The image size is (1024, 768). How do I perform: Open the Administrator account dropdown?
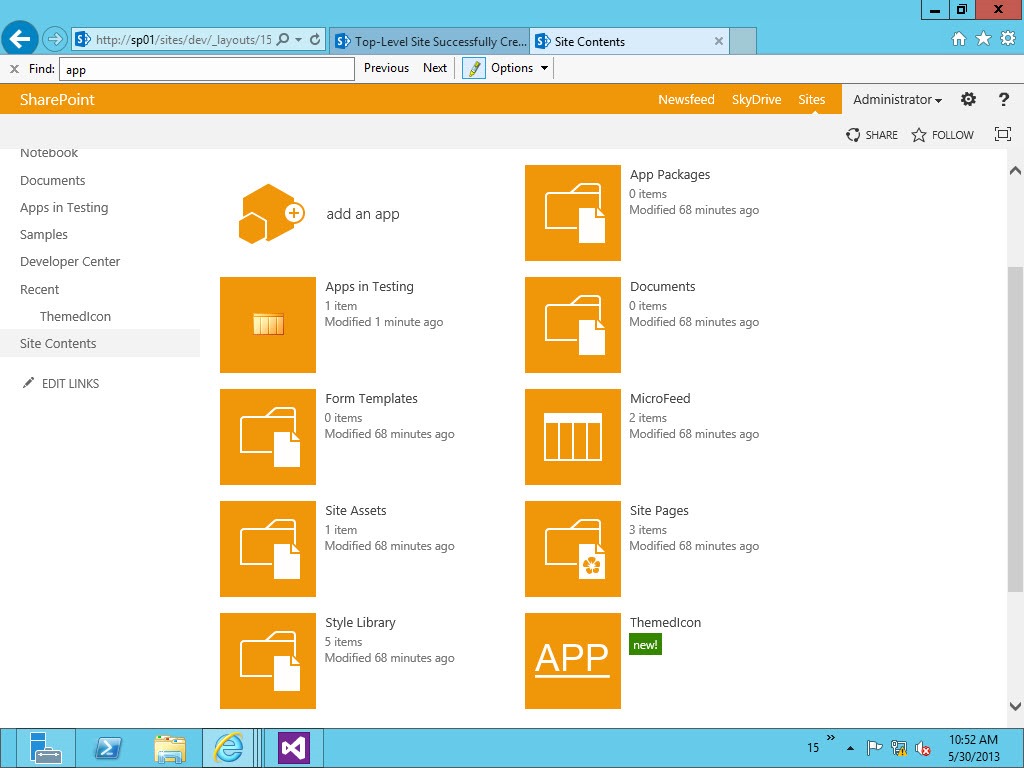click(896, 99)
